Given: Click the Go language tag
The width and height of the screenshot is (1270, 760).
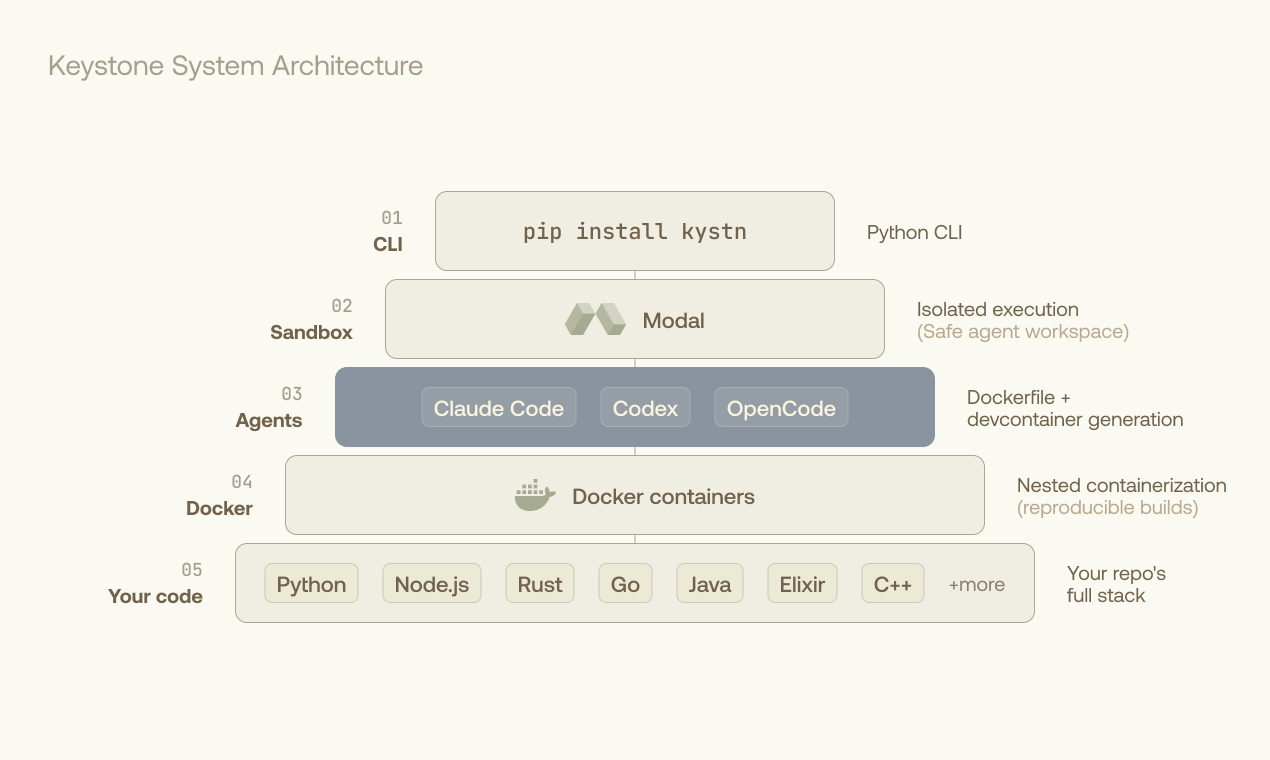Looking at the screenshot, I should pyautogui.click(x=625, y=584).
